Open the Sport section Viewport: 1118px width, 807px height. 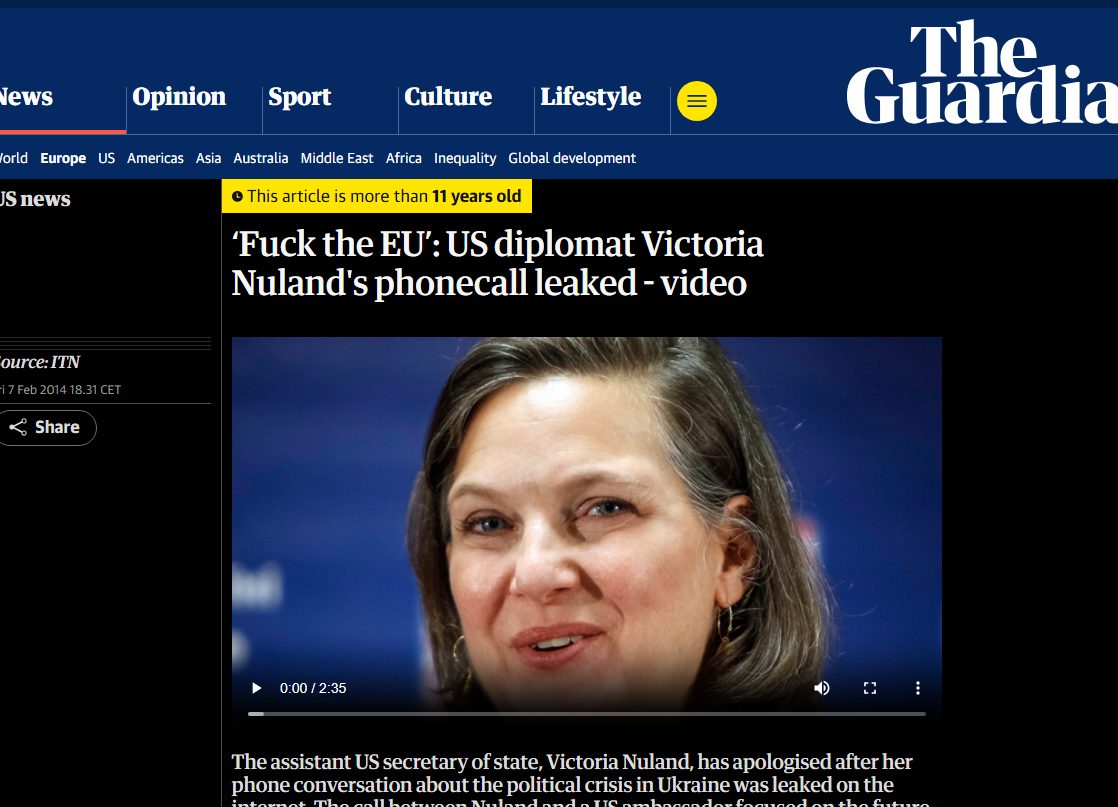(x=299, y=96)
